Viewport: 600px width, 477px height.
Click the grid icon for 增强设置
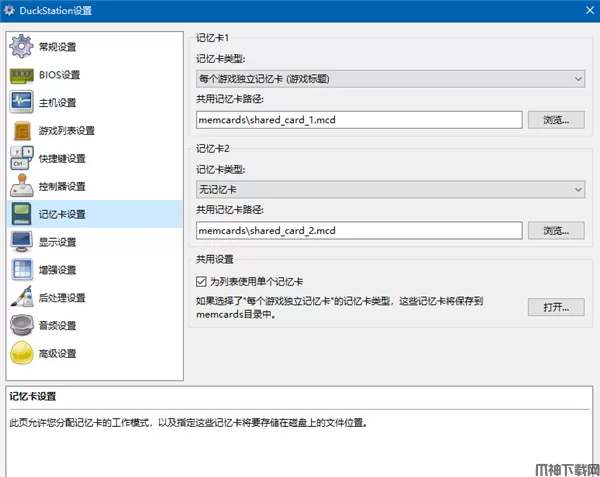click(x=22, y=269)
